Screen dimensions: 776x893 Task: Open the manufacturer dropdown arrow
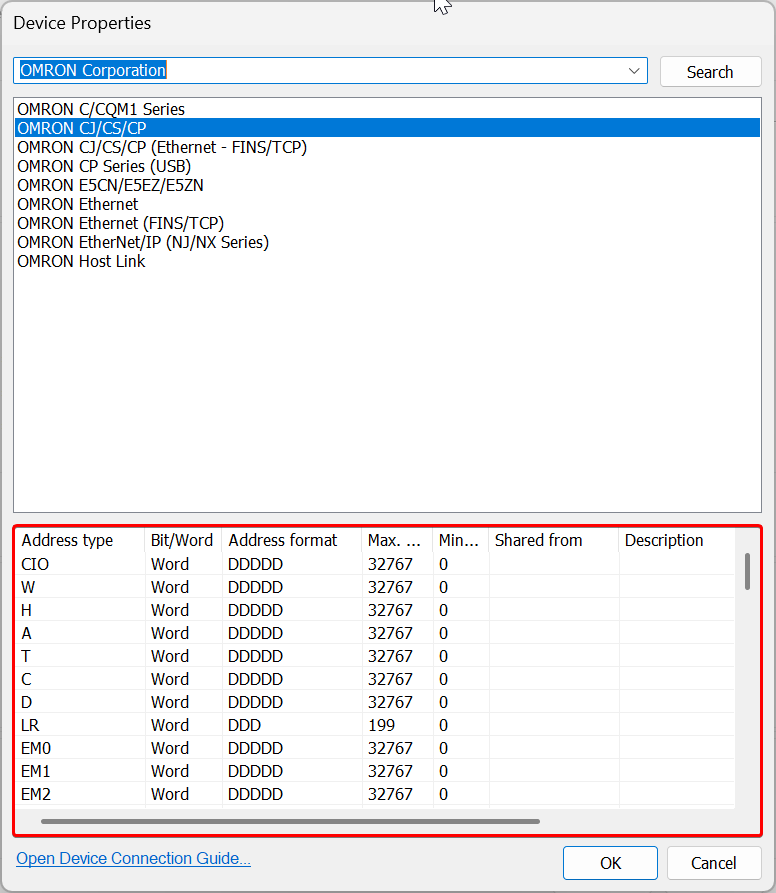click(x=634, y=71)
